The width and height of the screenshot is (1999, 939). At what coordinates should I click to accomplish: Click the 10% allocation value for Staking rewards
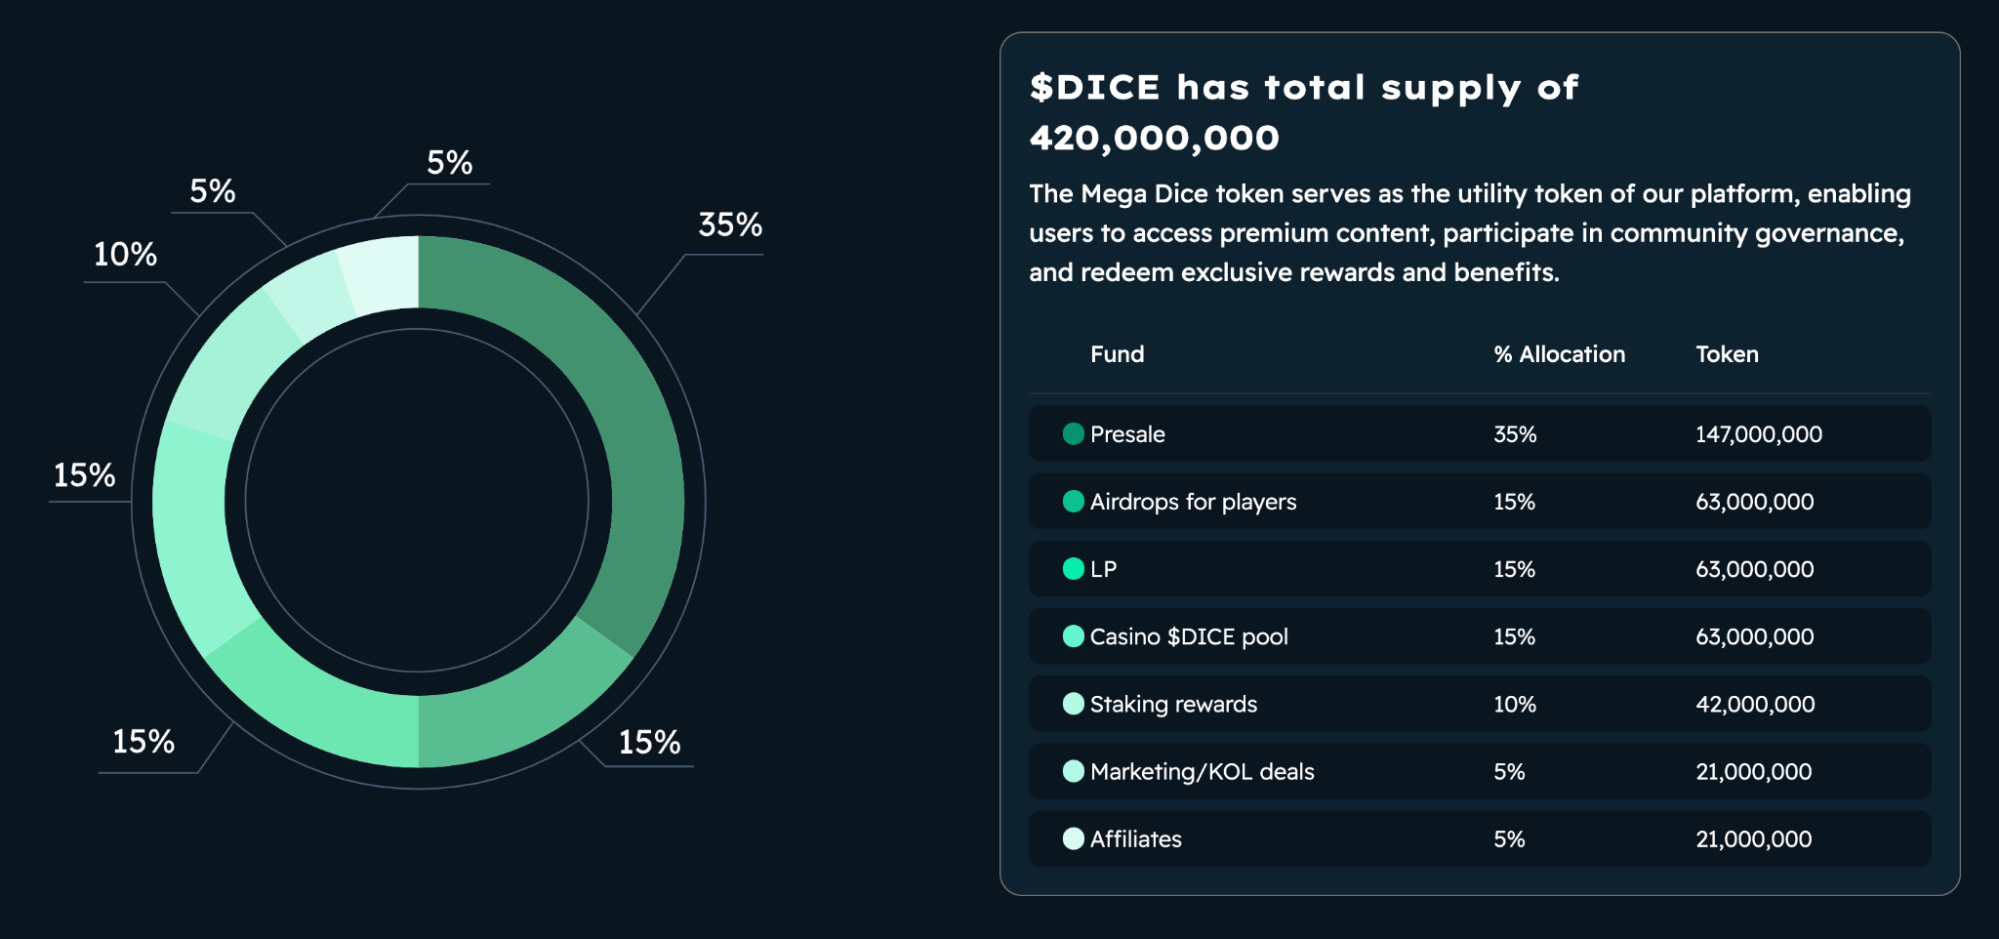point(1514,705)
